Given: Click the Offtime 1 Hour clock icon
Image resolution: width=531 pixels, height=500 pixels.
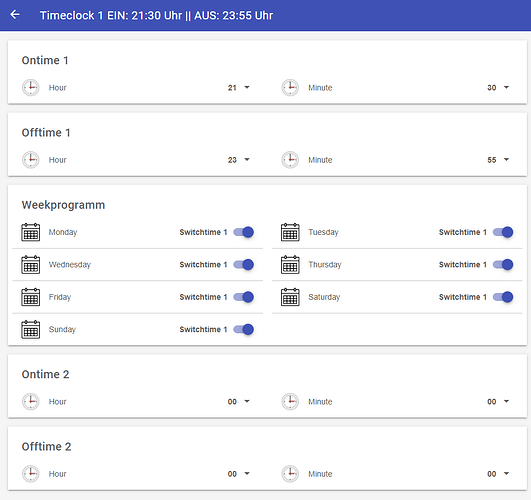Looking at the screenshot, I should coord(31,160).
